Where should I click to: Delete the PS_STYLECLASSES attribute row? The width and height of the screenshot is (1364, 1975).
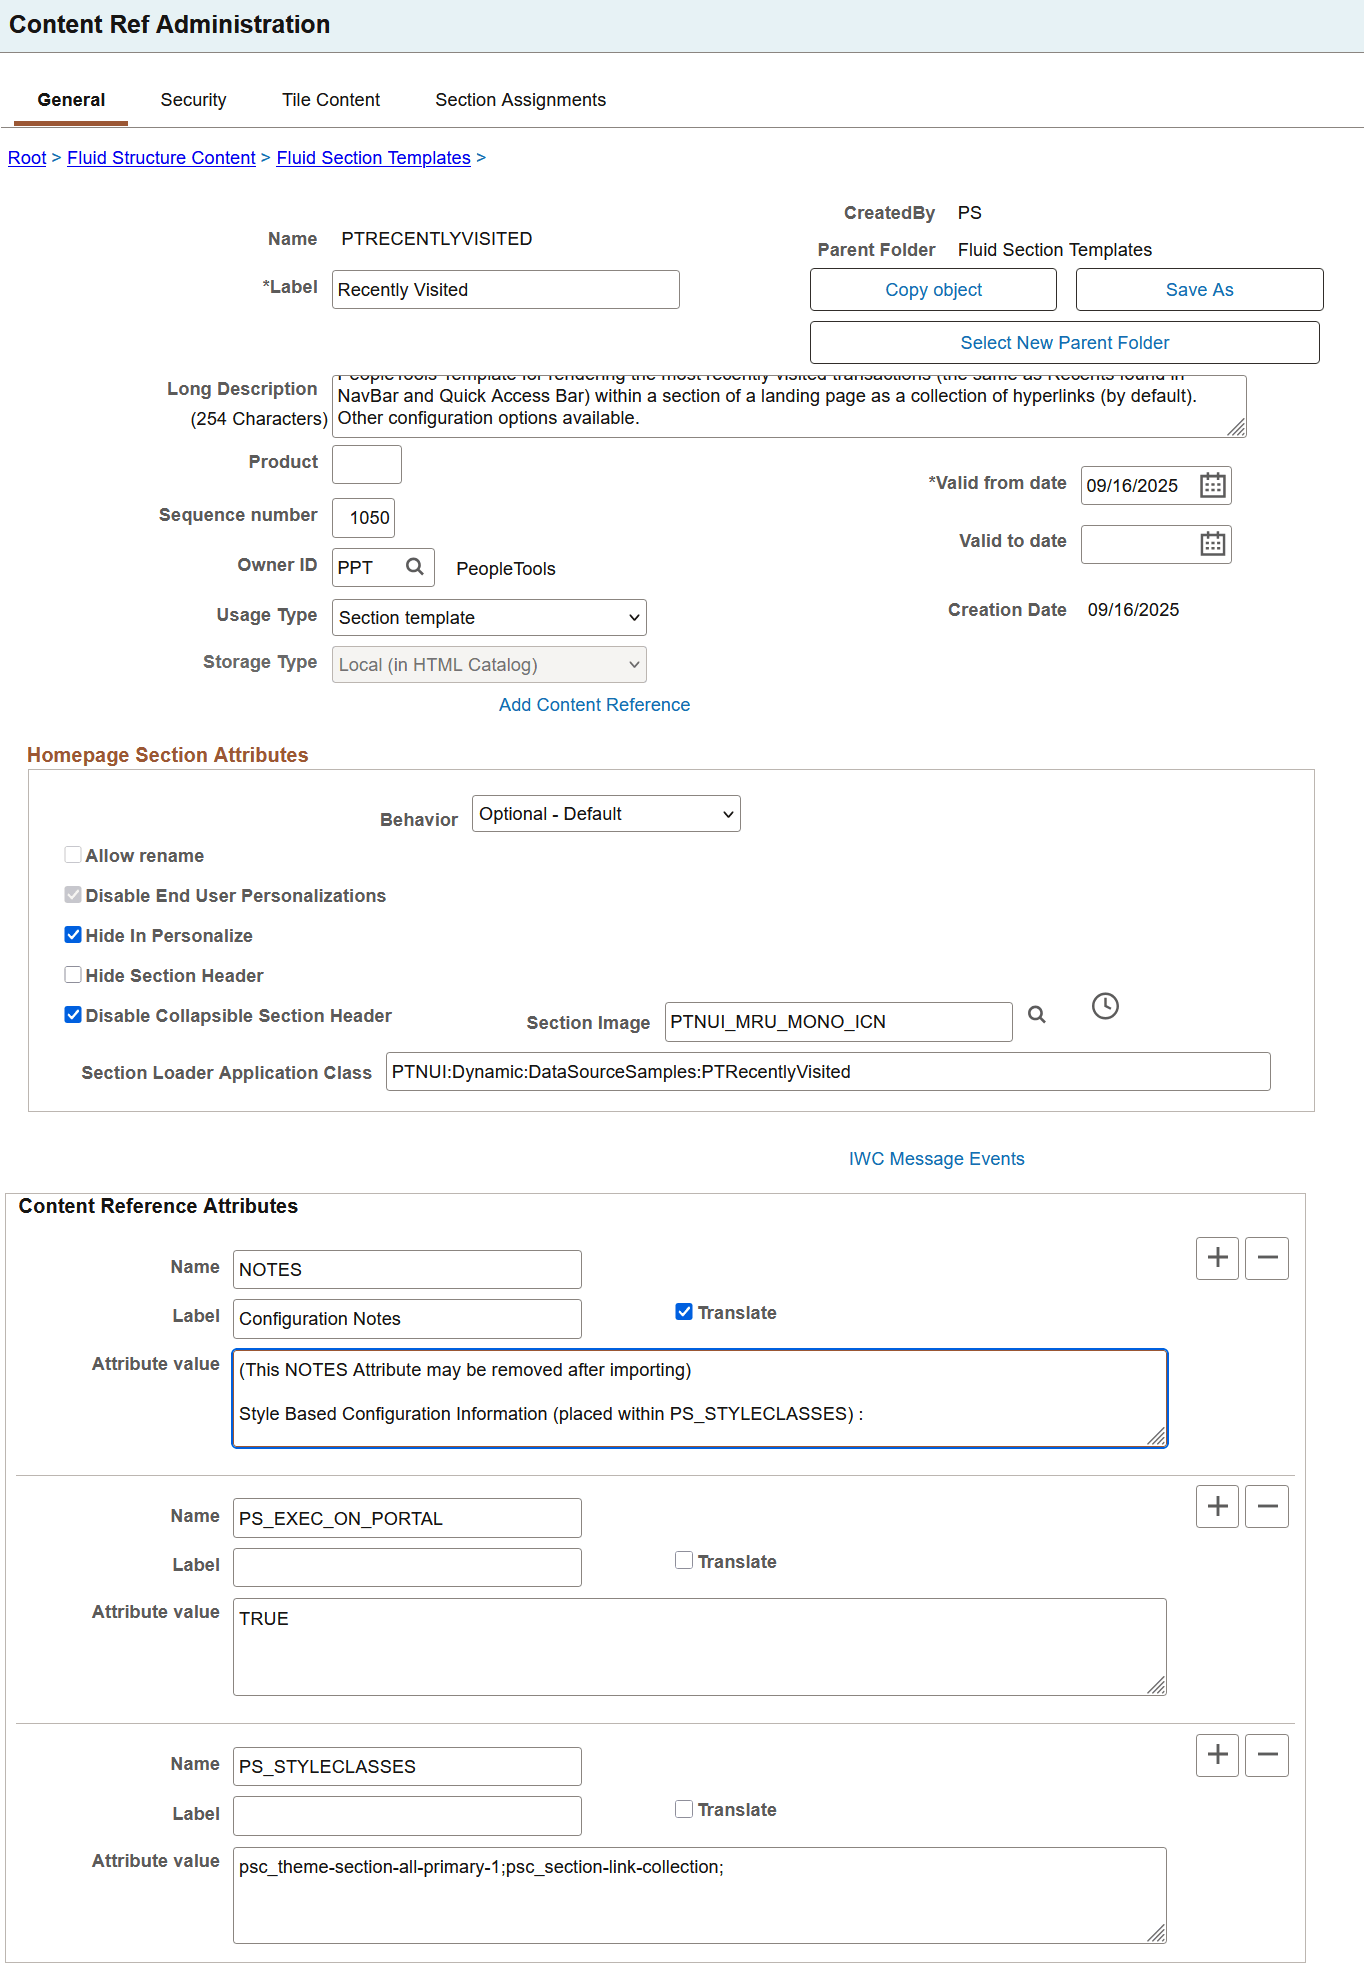(1267, 1755)
